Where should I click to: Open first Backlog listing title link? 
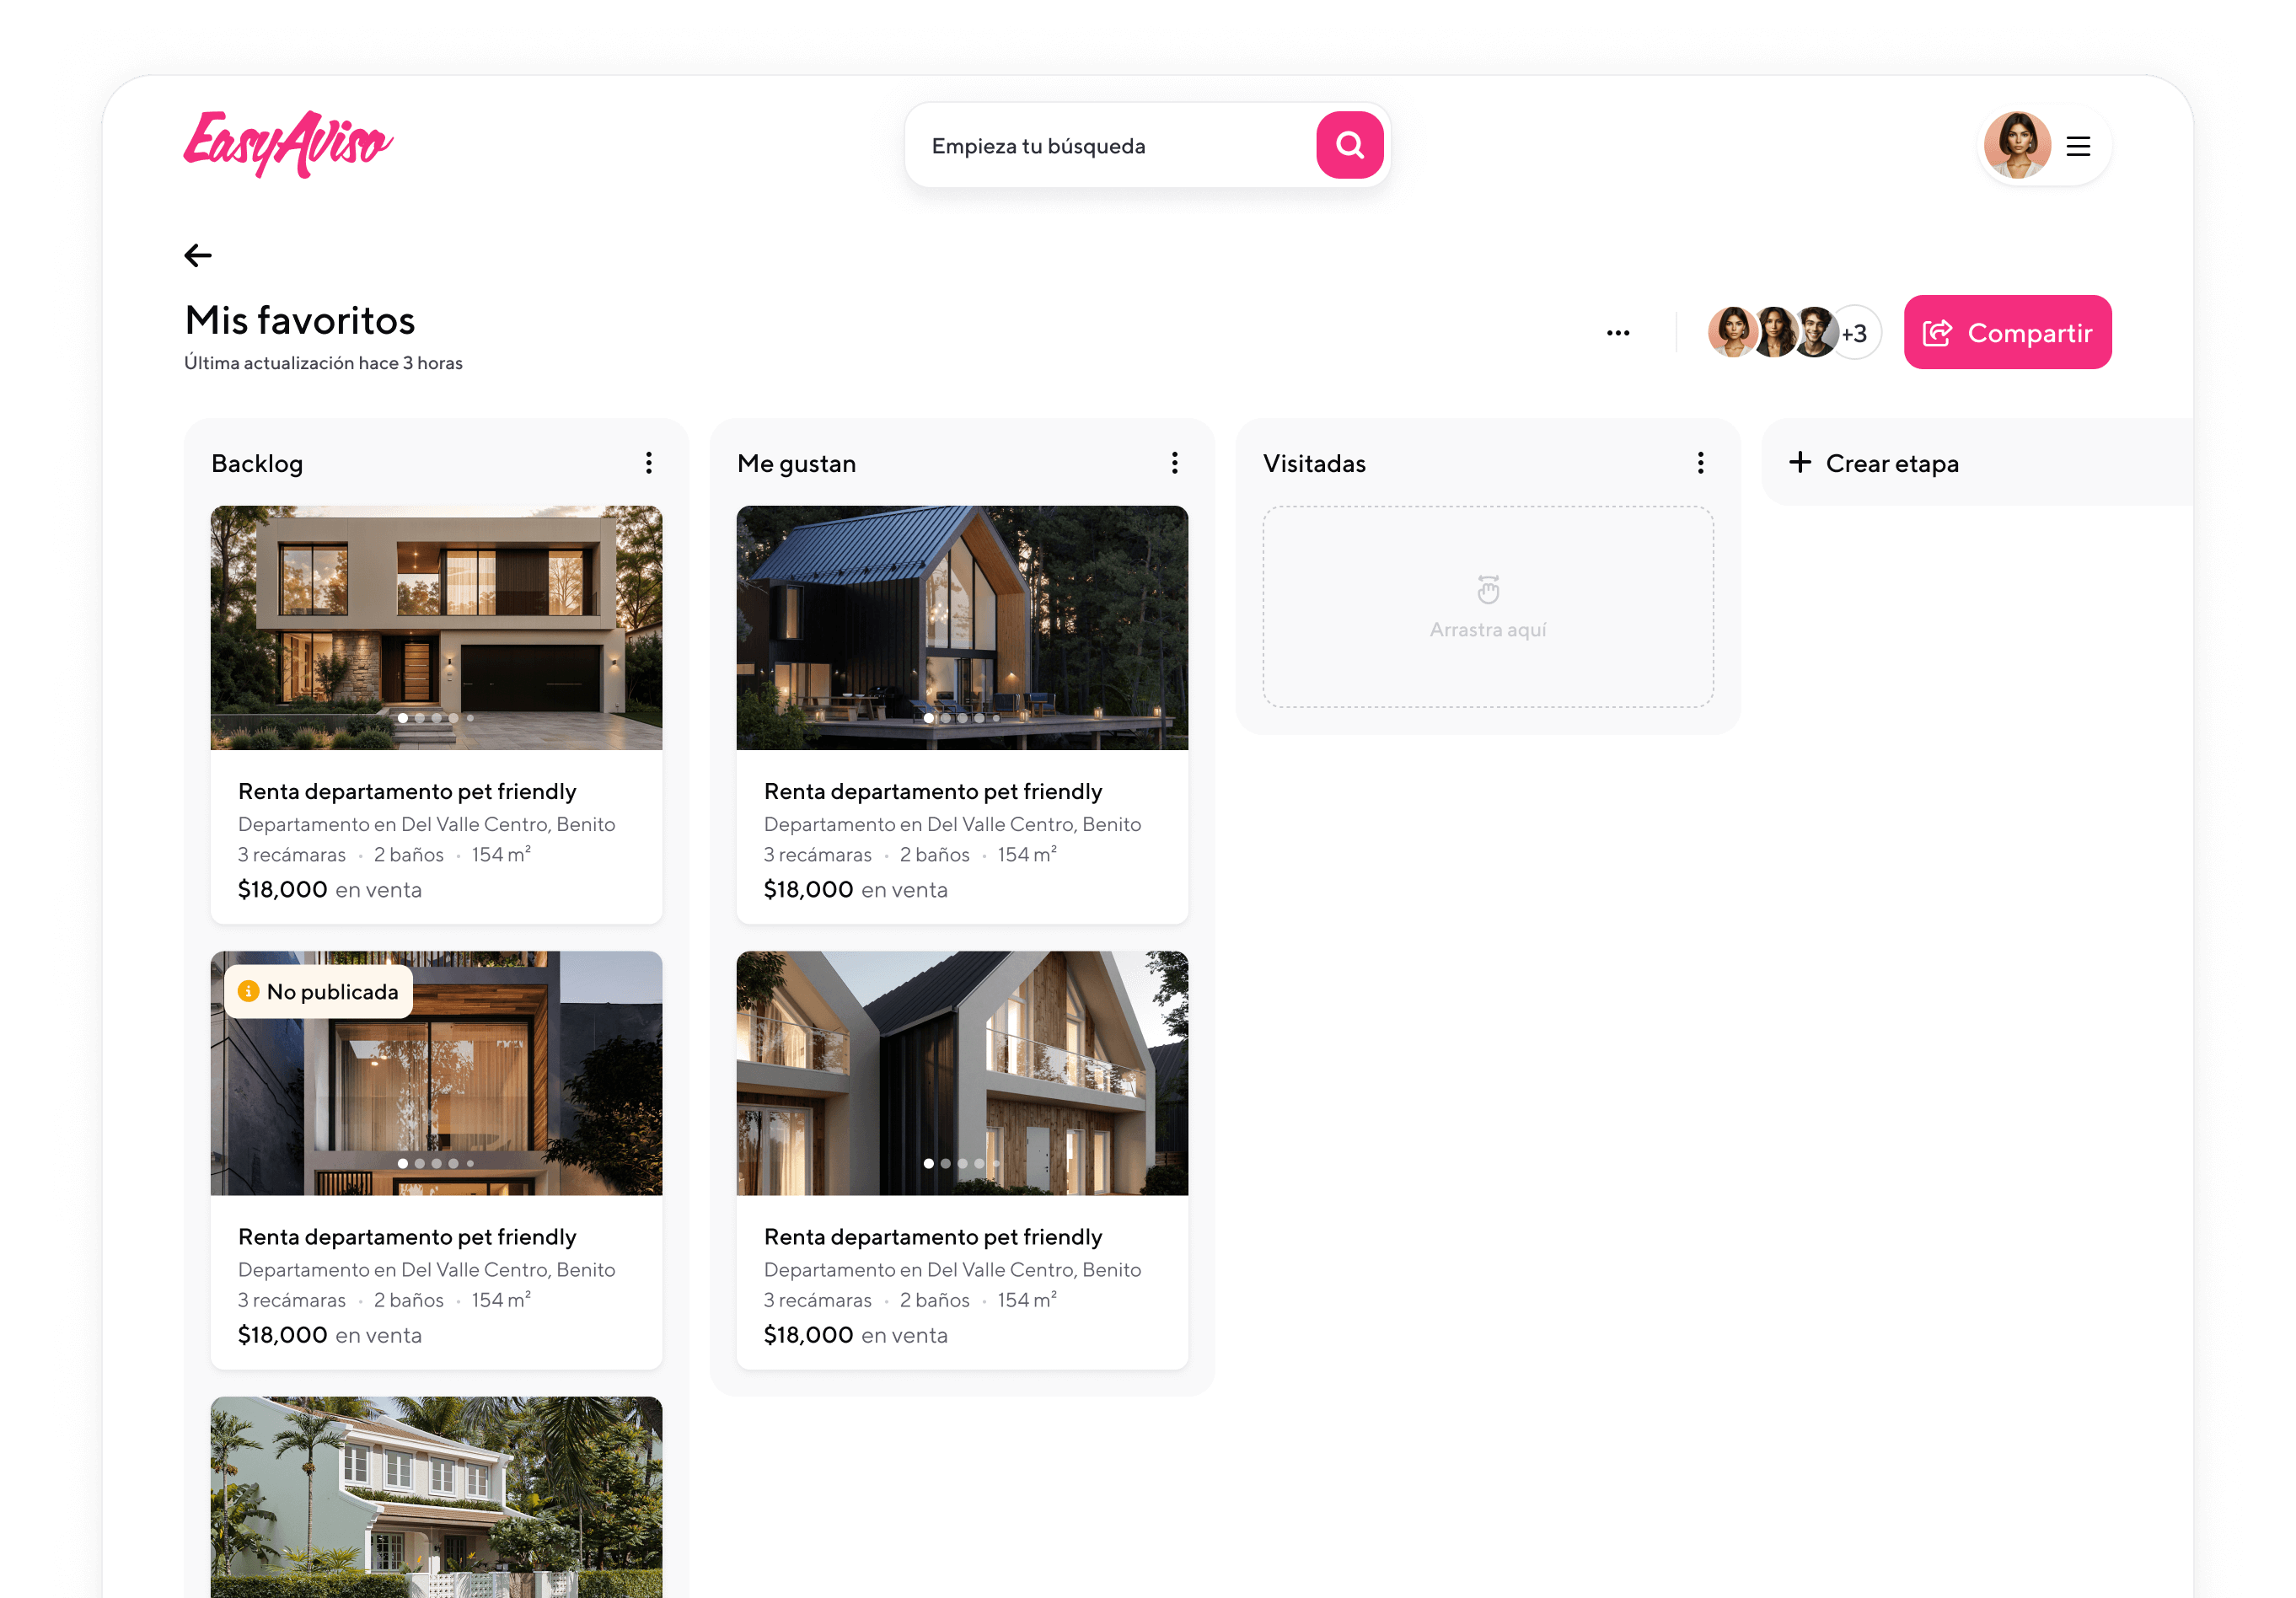point(406,791)
